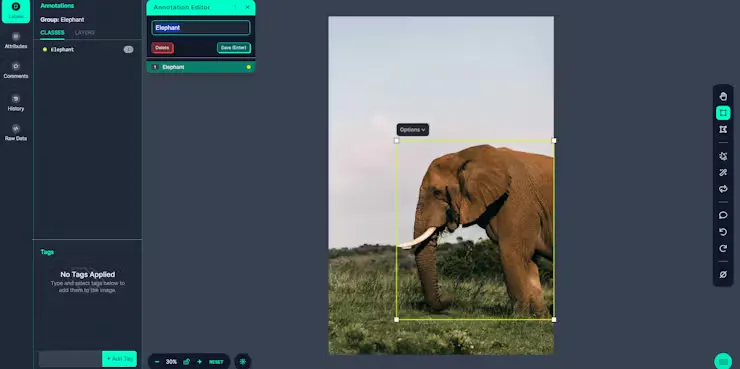Click the mark null icon in toolbar
The width and height of the screenshot is (740, 369).
point(723,274)
